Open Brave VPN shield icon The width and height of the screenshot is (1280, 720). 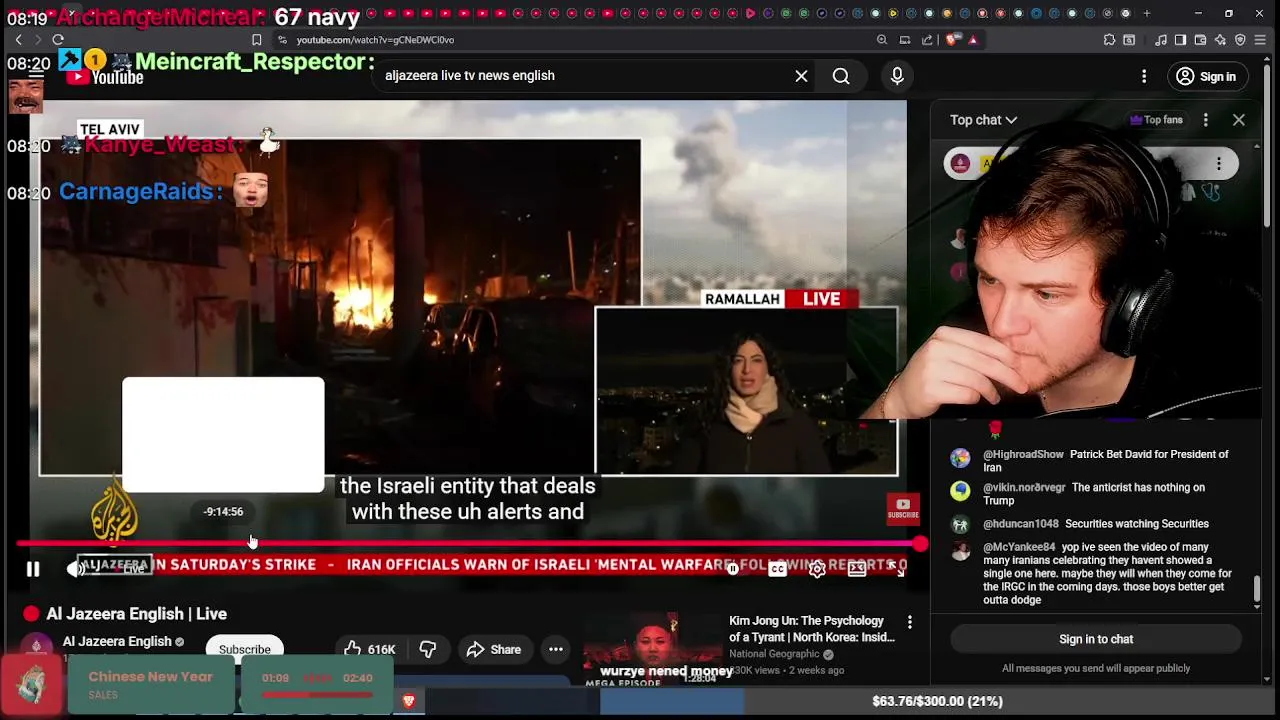pos(1241,40)
